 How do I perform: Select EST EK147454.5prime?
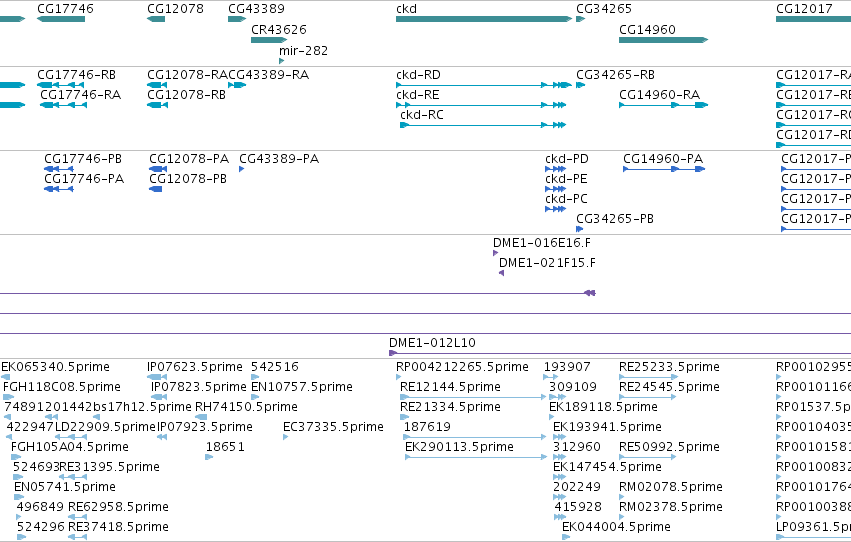(607, 468)
